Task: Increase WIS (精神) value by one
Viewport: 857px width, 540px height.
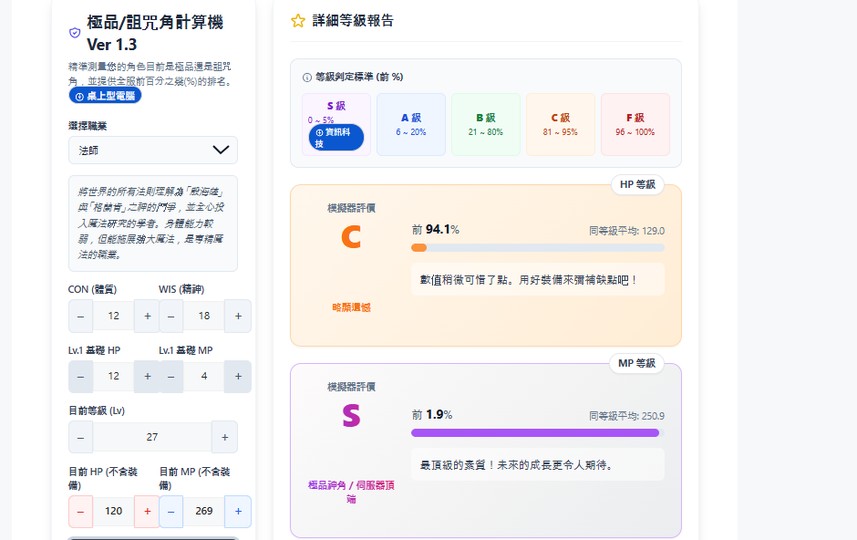Action: coord(238,316)
